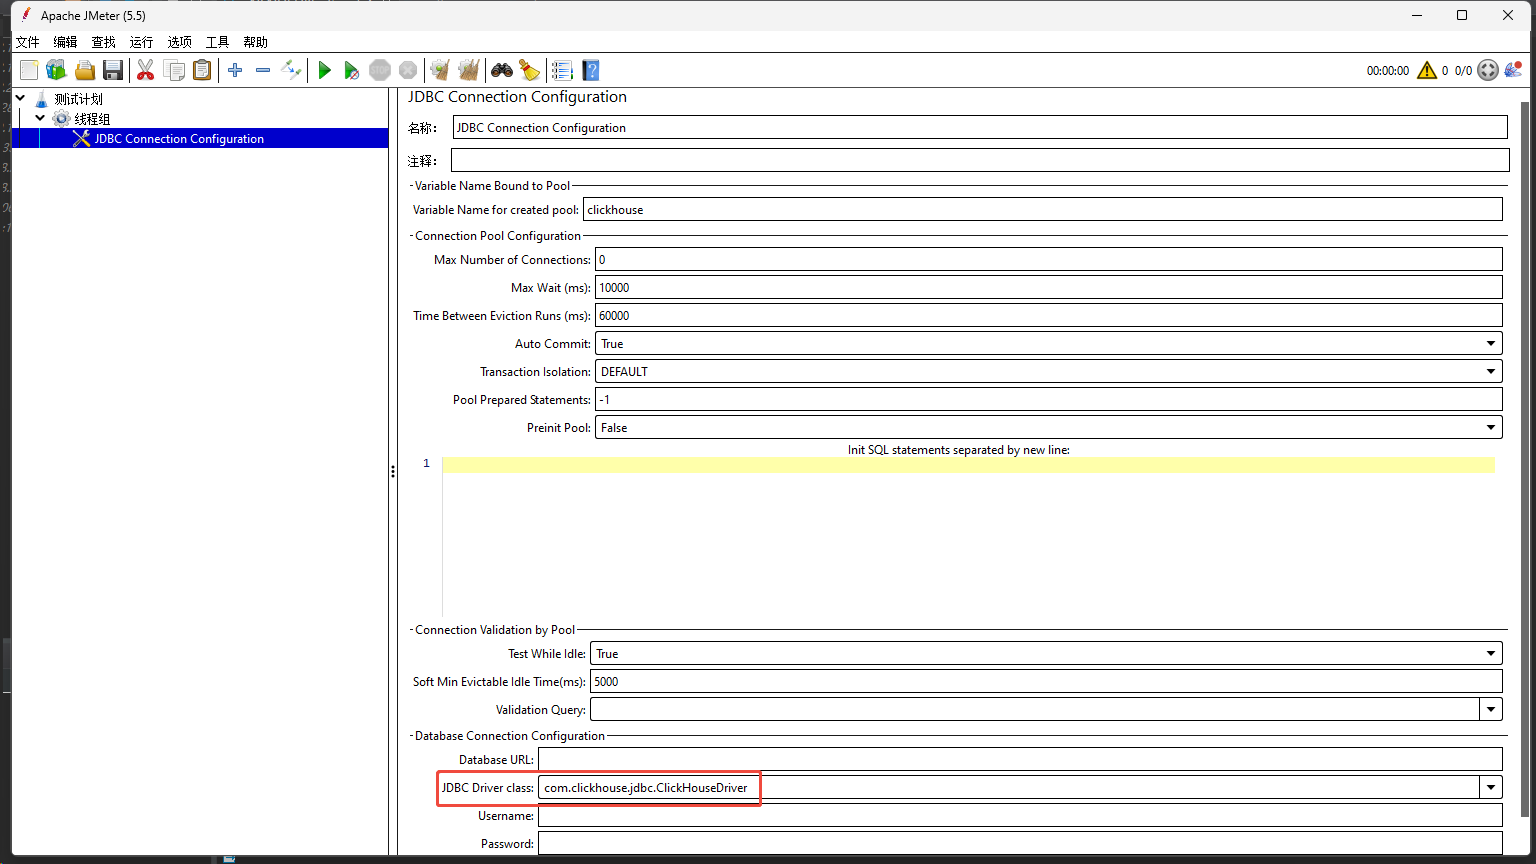The image size is (1536, 864).
Task: Open log viewer via warning triangle
Action: click(1427, 70)
